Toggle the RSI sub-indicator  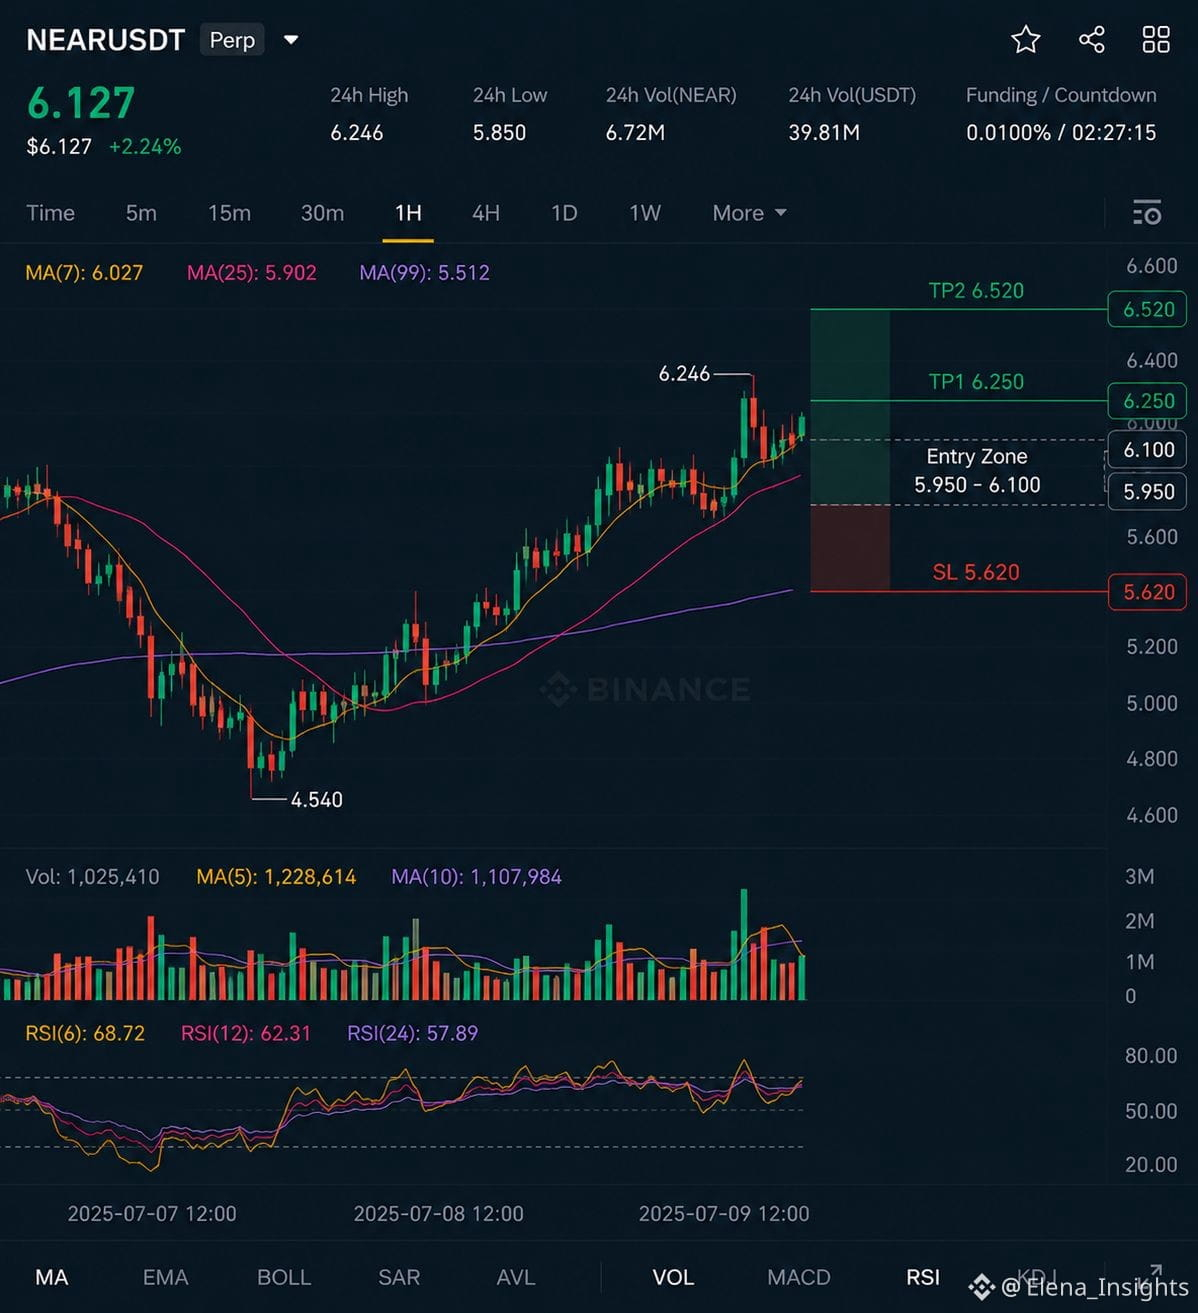coord(923,1277)
